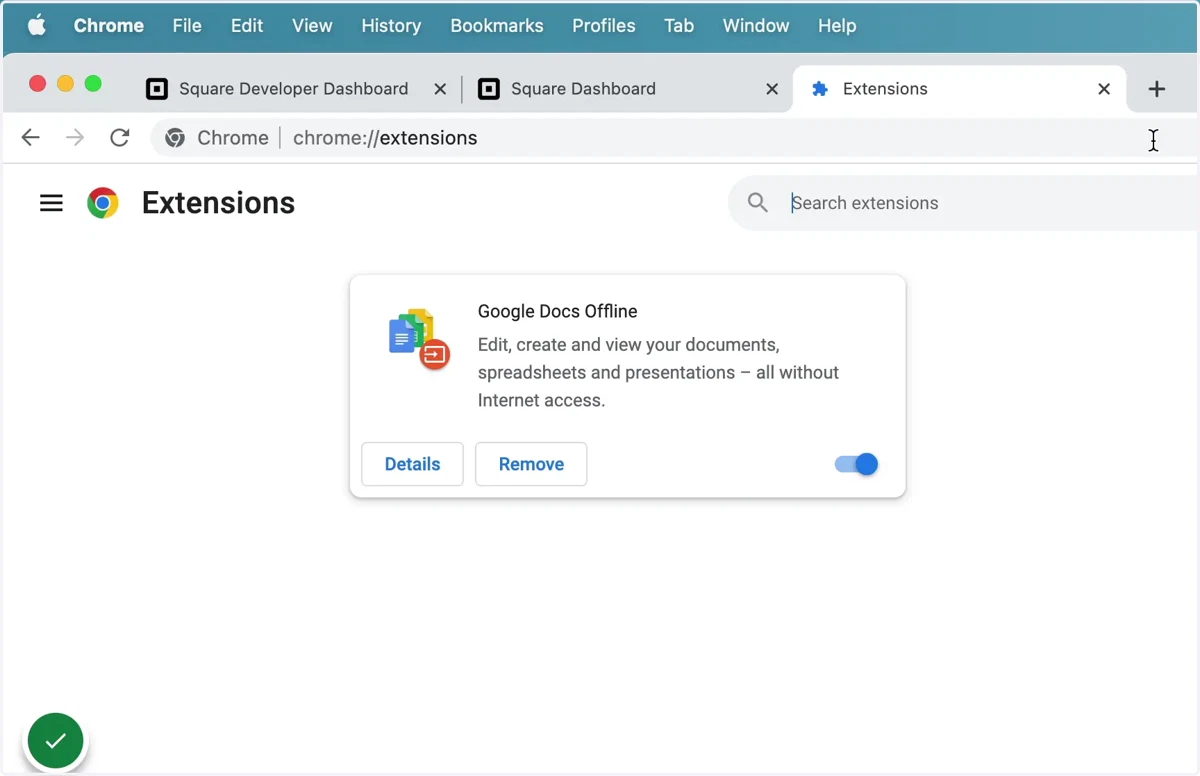Viewport: 1200px width, 776px height.
Task: Open the Window menu
Action: click(756, 26)
